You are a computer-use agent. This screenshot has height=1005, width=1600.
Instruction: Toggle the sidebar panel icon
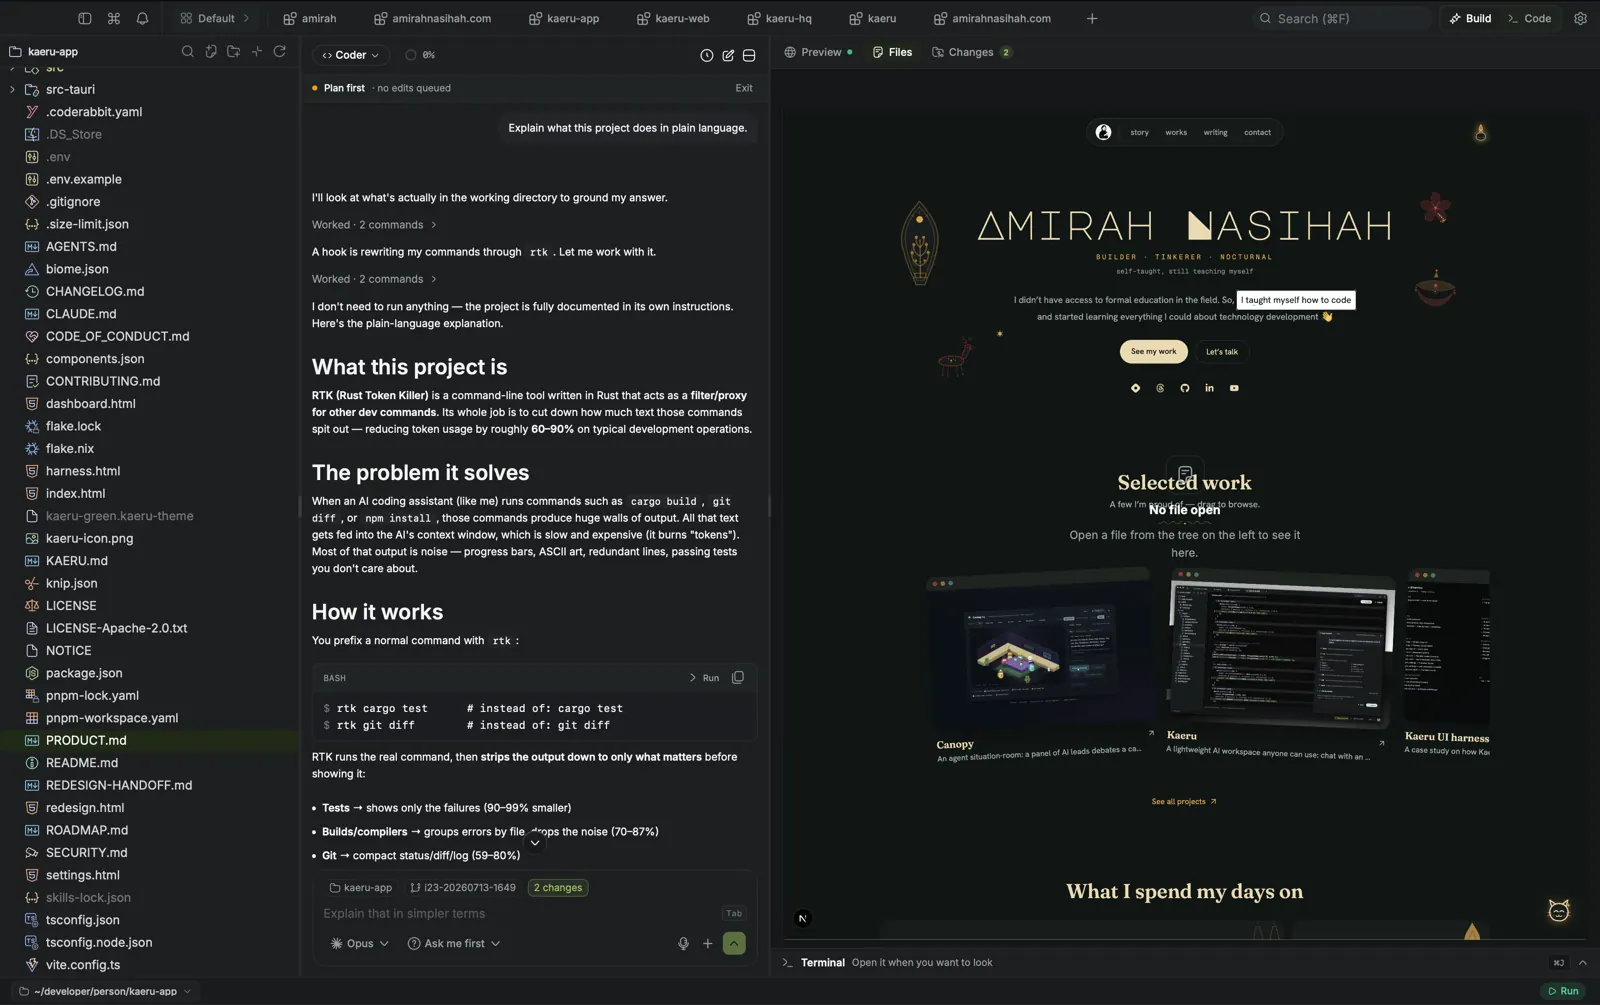click(85, 18)
